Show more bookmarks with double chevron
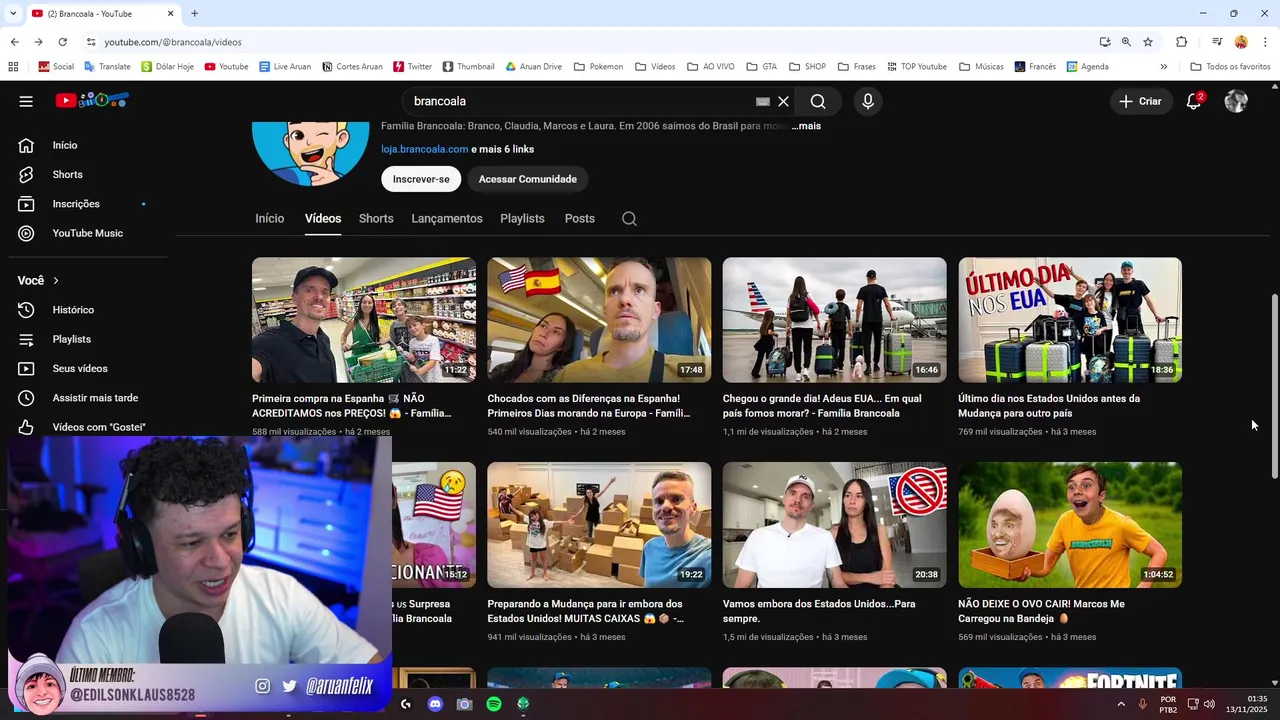The height and width of the screenshot is (720, 1280). click(x=1163, y=67)
